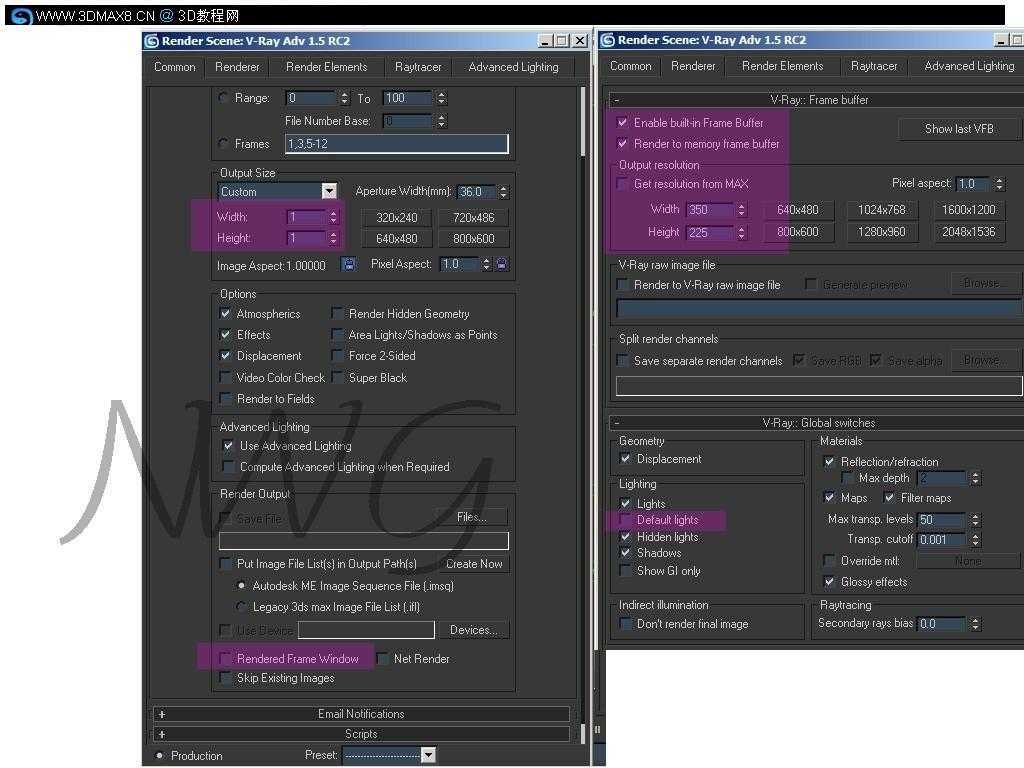Click the Output Size Height field
The width and height of the screenshot is (1024, 768).
(x=306, y=238)
